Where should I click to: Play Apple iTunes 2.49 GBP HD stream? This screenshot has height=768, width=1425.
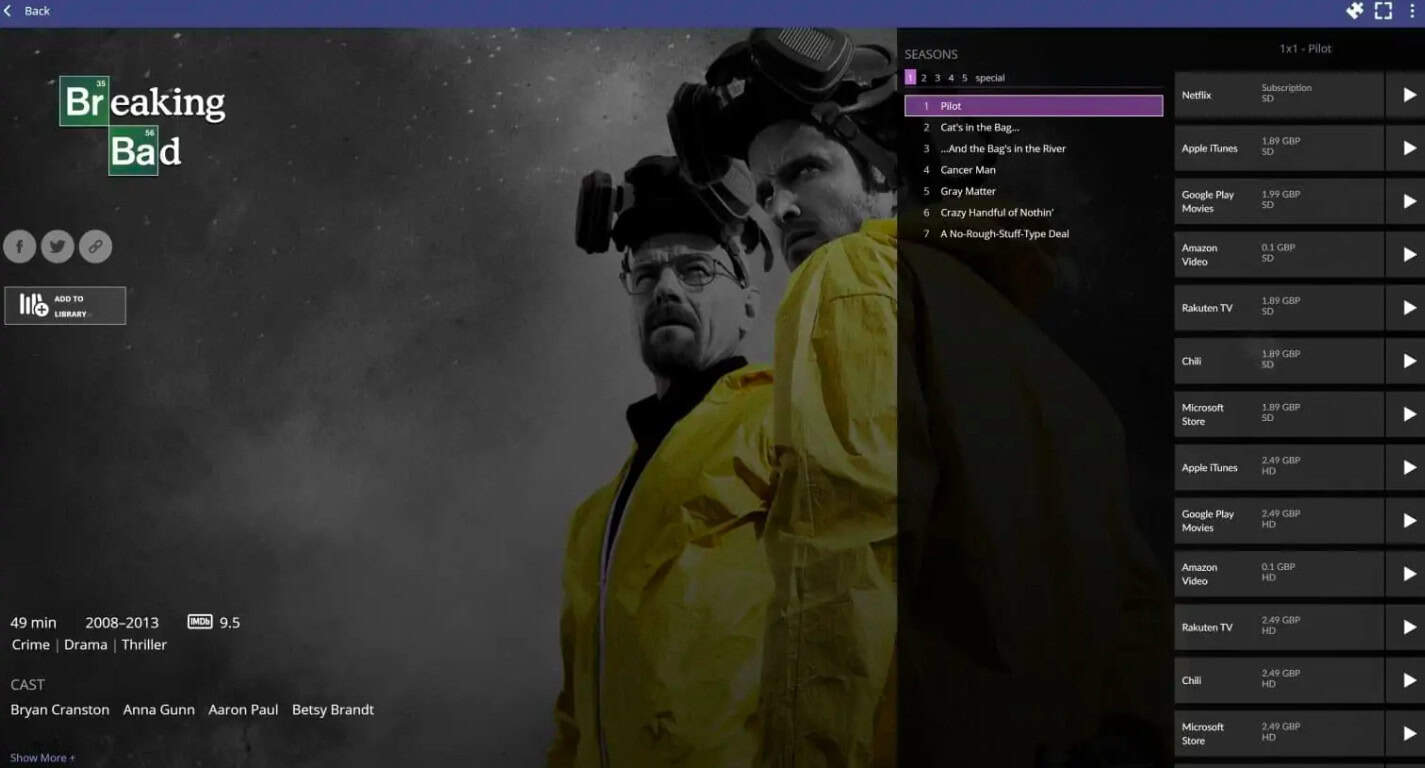[1410, 467]
